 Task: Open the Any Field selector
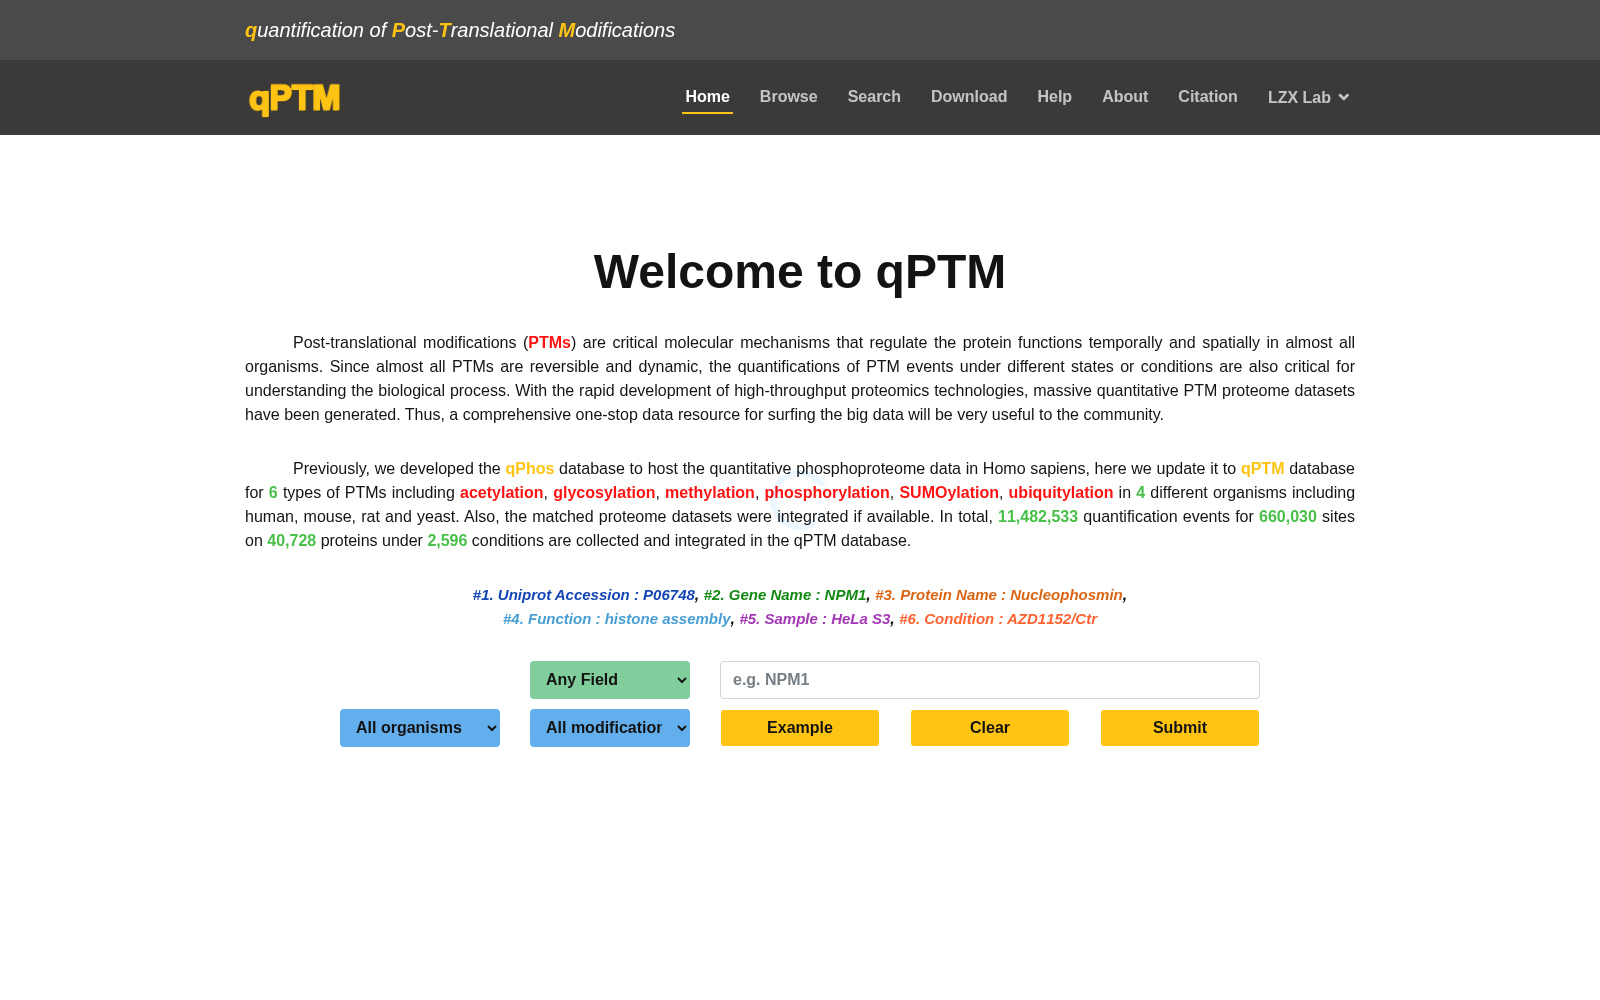pos(610,680)
